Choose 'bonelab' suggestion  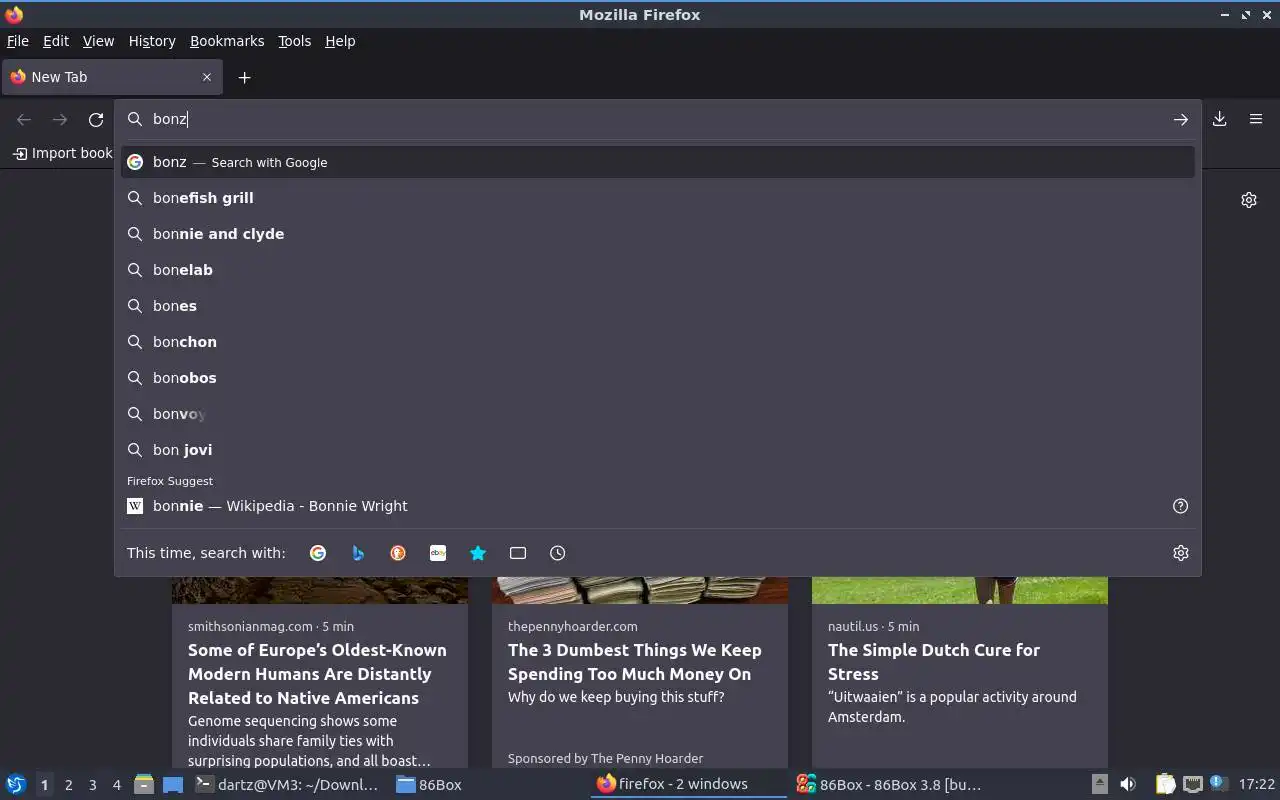[x=658, y=270]
